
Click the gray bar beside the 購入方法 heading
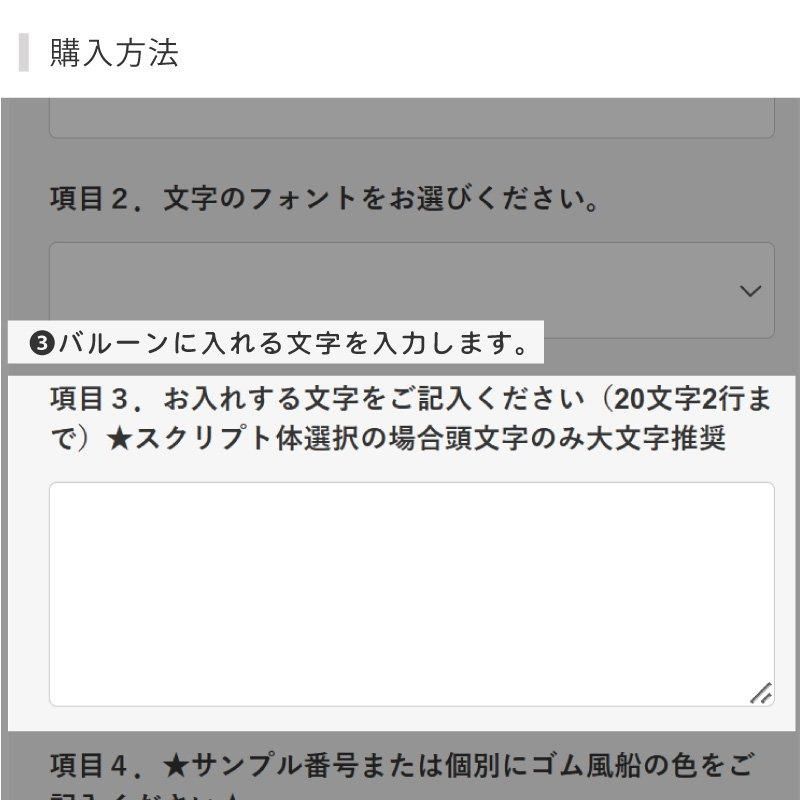[x=23, y=53]
